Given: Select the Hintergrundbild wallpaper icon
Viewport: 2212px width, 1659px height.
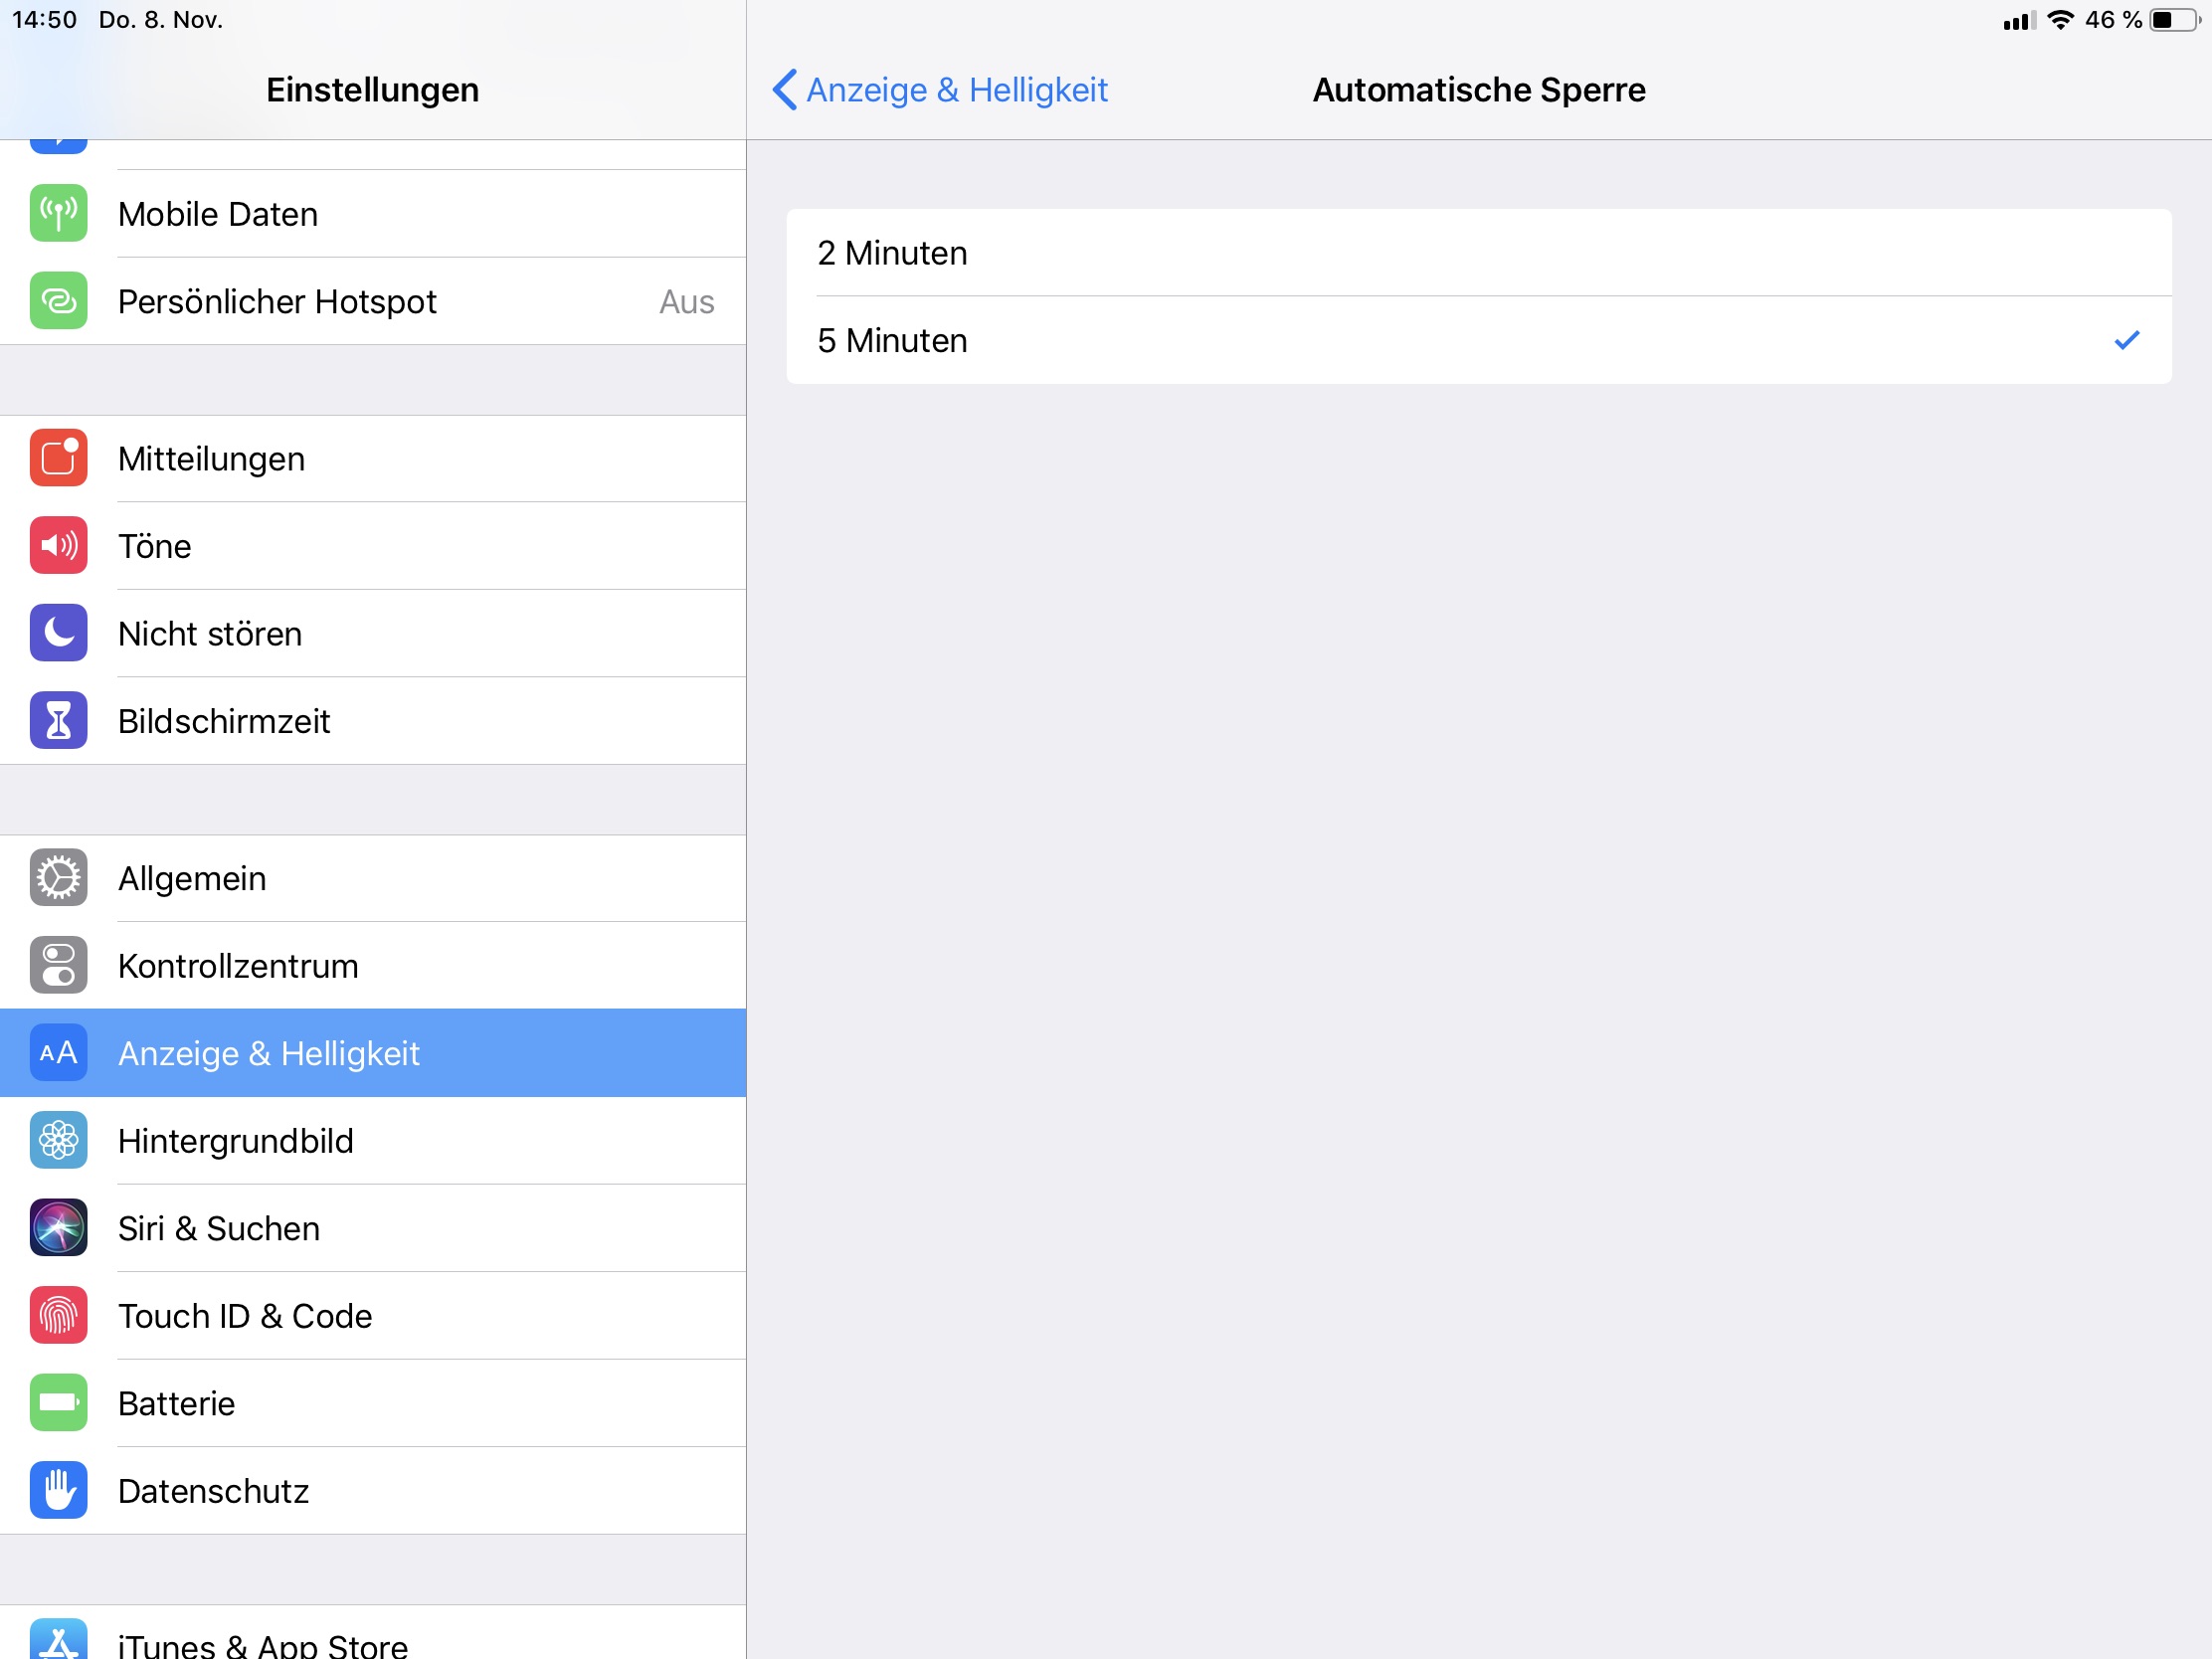Looking at the screenshot, I should [58, 1140].
